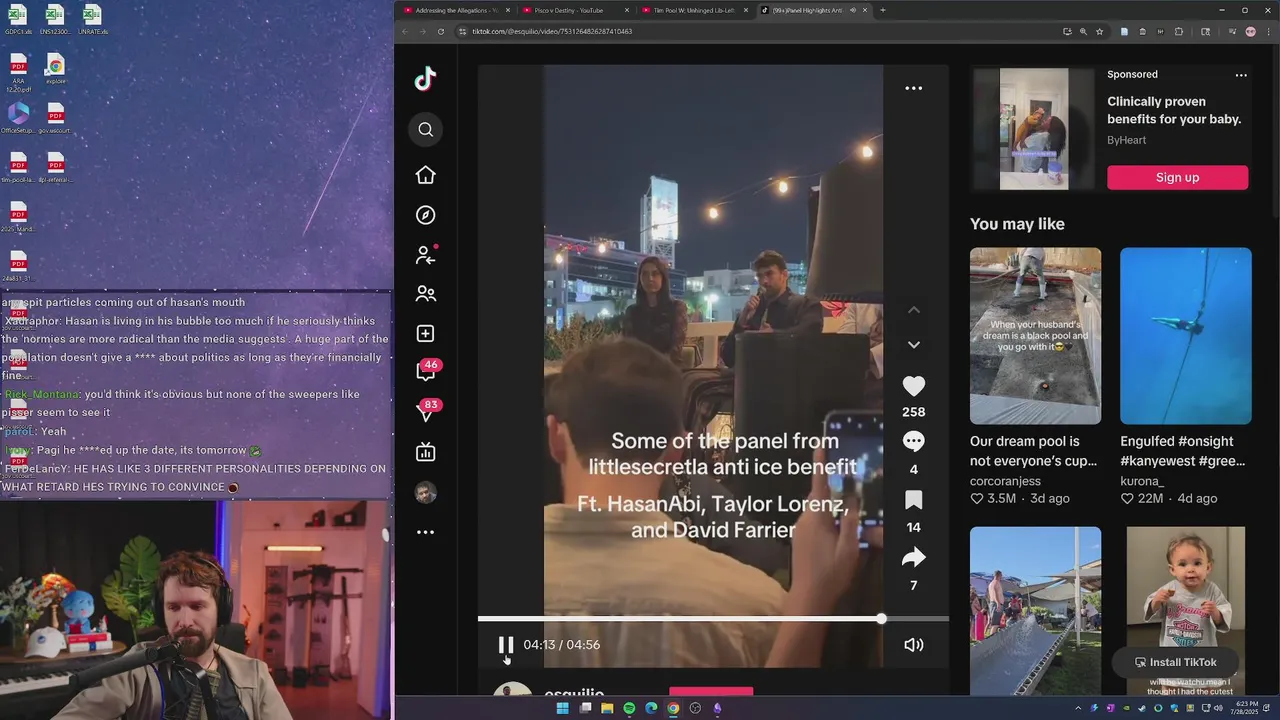Screen dimensions: 1280x720
Task: Go to TikTok Home (For You) icon
Action: click(426, 175)
